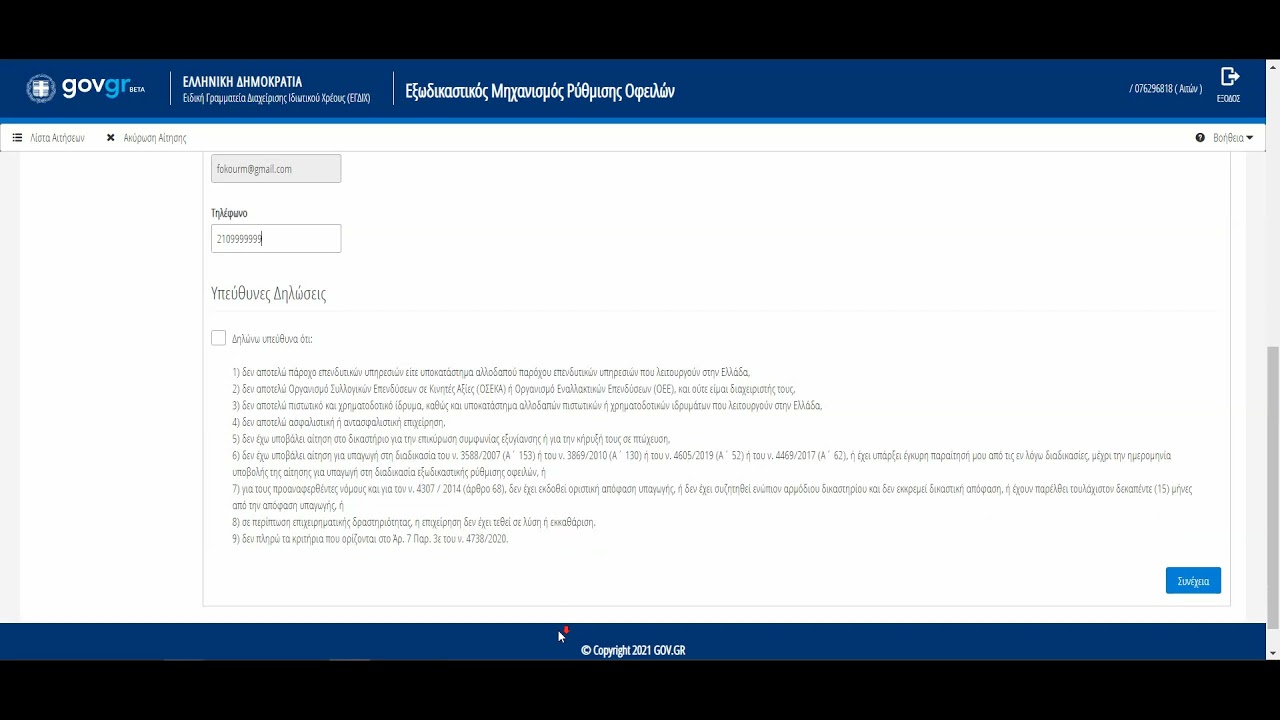Click declaration 9 about ν. 4738/2020

coord(370,538)
